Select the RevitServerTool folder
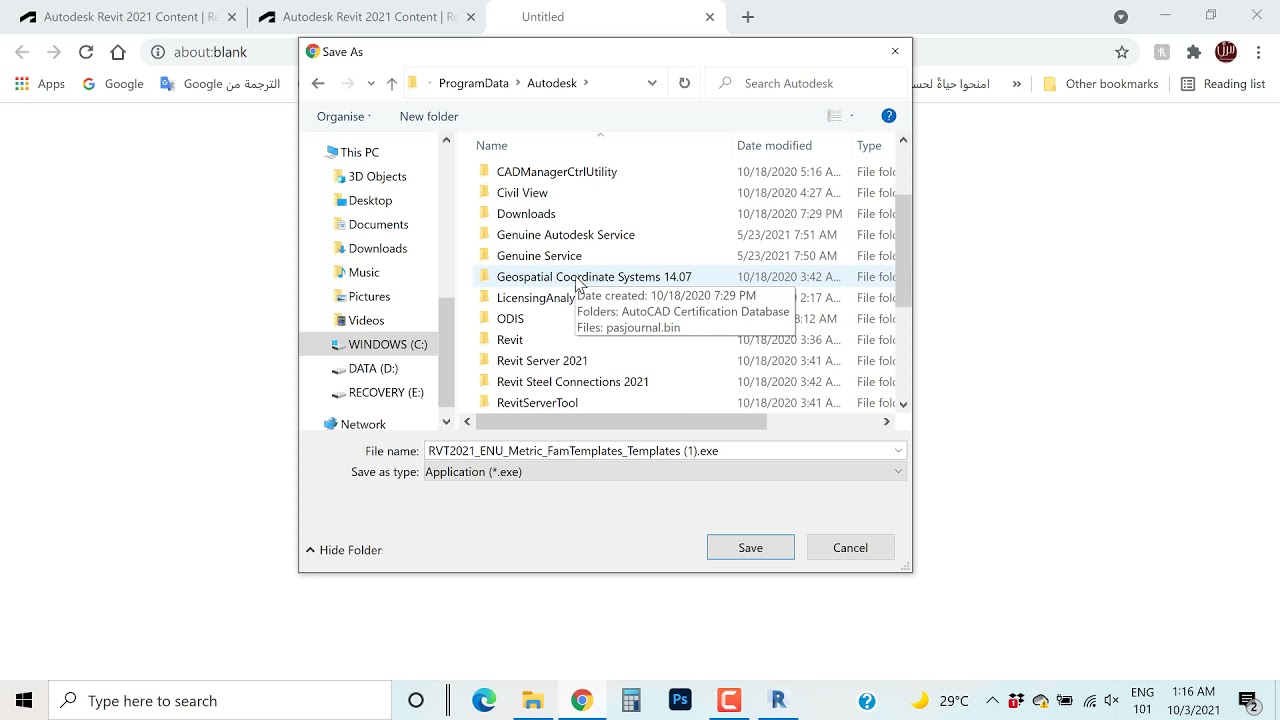Image resolution: width=1280 pixels, height=720 pixels. point(537,403)
